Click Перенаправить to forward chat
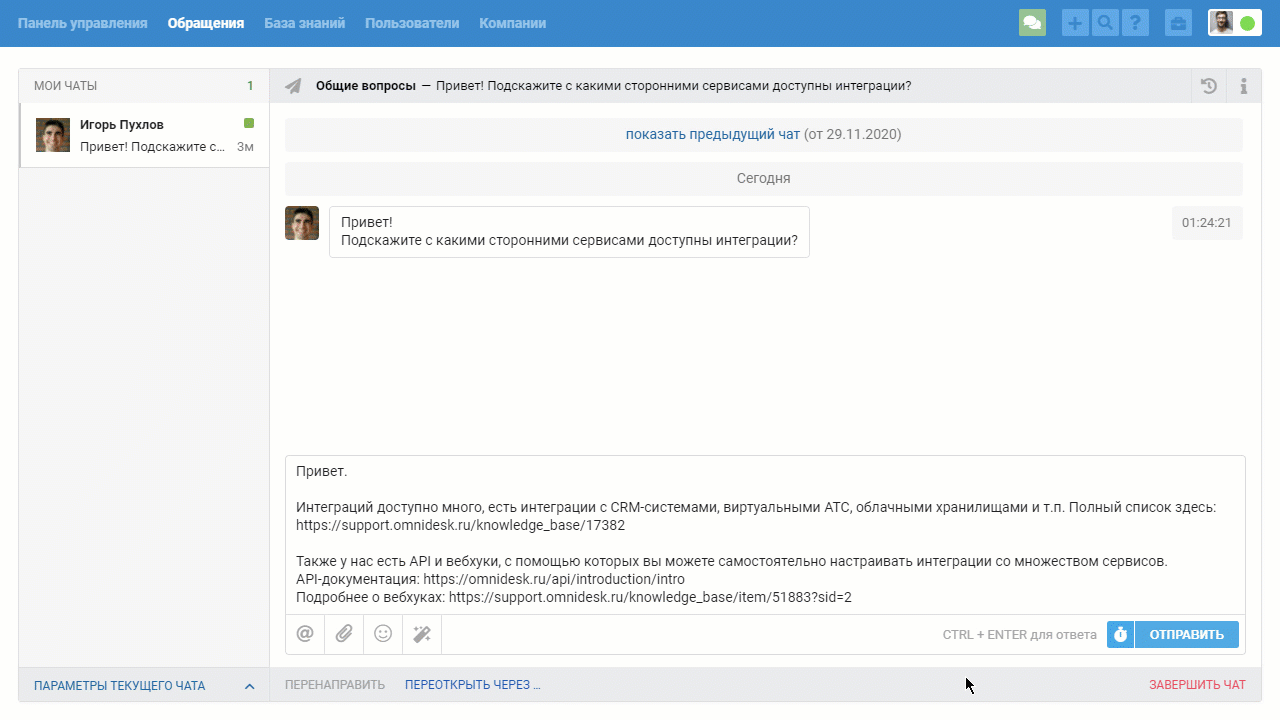Screen dimensions: 1280x720 (x=335, y=686)
